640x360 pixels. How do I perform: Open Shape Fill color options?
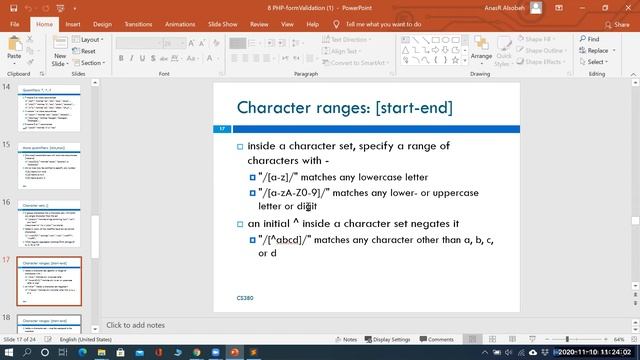click(536, 39)
